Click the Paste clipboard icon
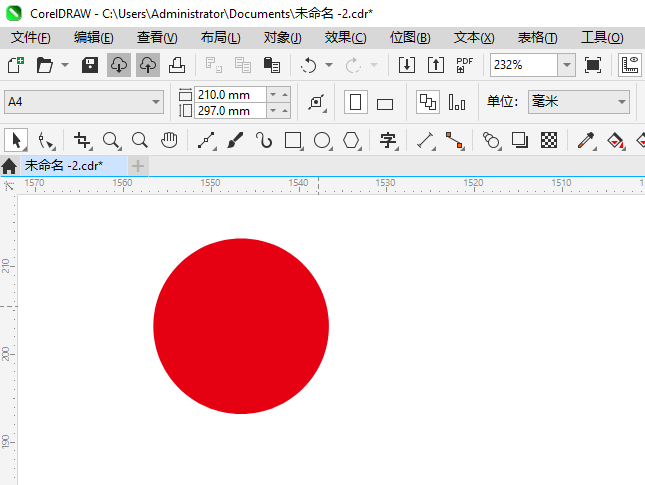Viewport: 645px width, 485px height. (x=271, y=65)
